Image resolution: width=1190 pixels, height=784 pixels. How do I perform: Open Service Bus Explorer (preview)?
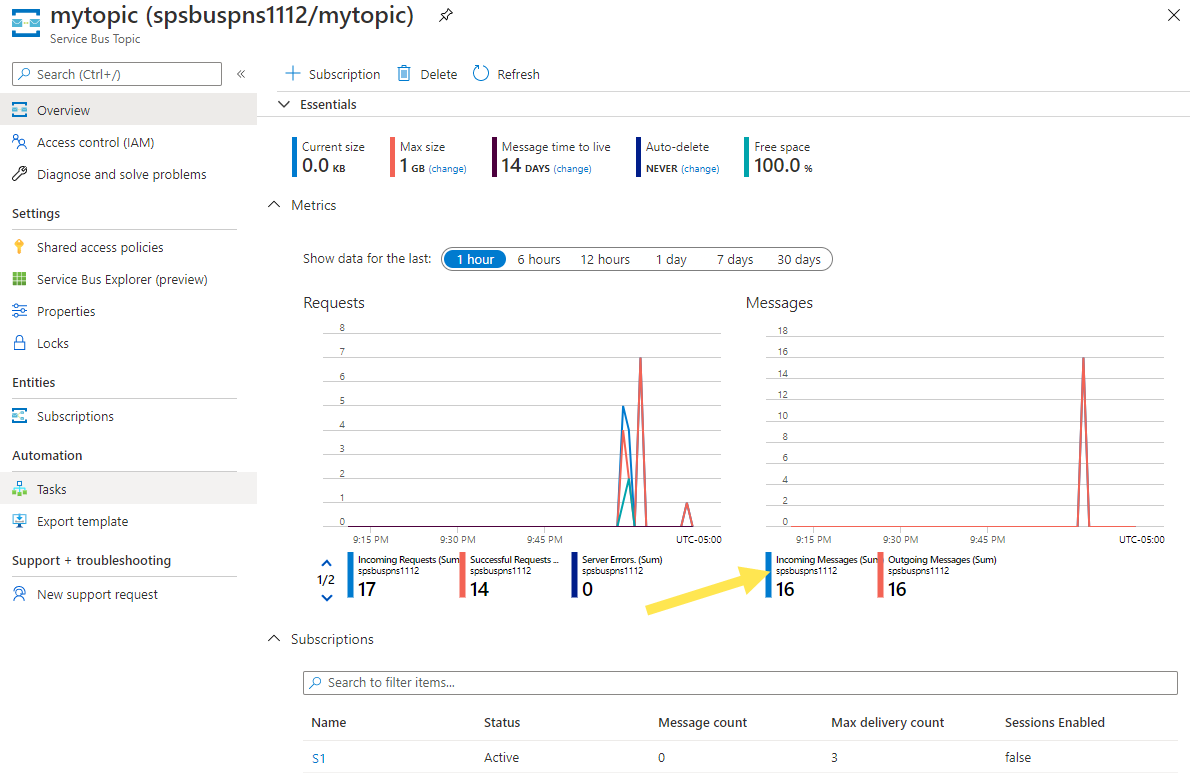[122, 279]
